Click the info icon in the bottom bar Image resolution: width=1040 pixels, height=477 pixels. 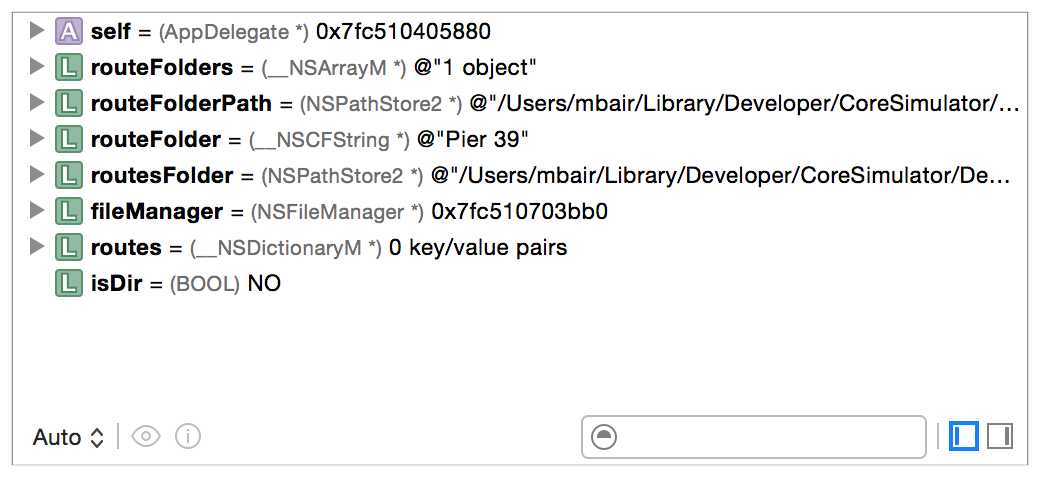pos(188,437)
